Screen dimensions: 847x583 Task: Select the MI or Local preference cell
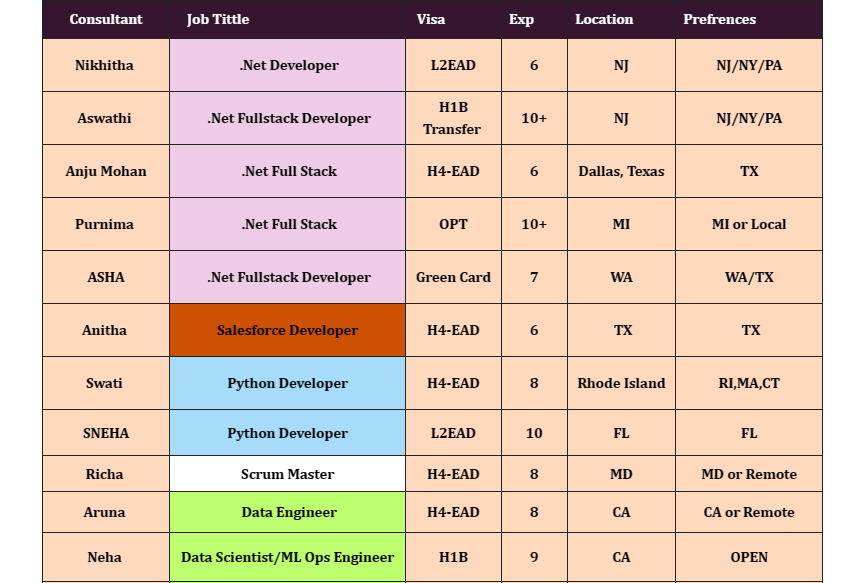[749, 224]
